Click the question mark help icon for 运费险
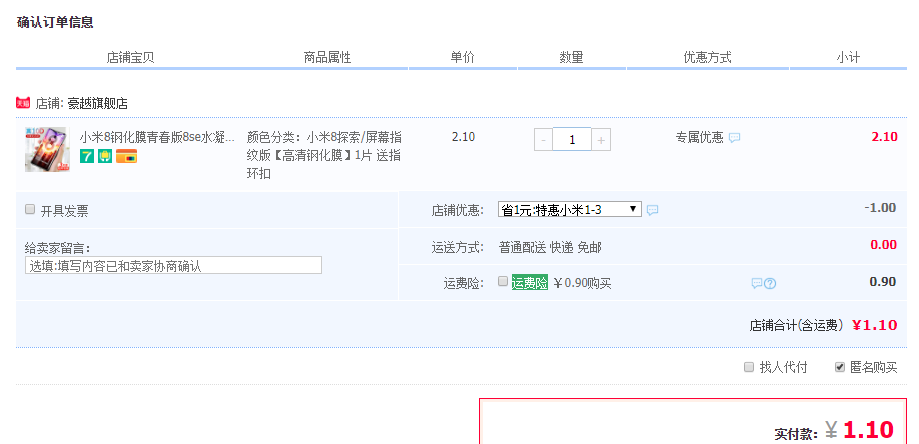This screenshot has width=919, height=444. [770, 284]
